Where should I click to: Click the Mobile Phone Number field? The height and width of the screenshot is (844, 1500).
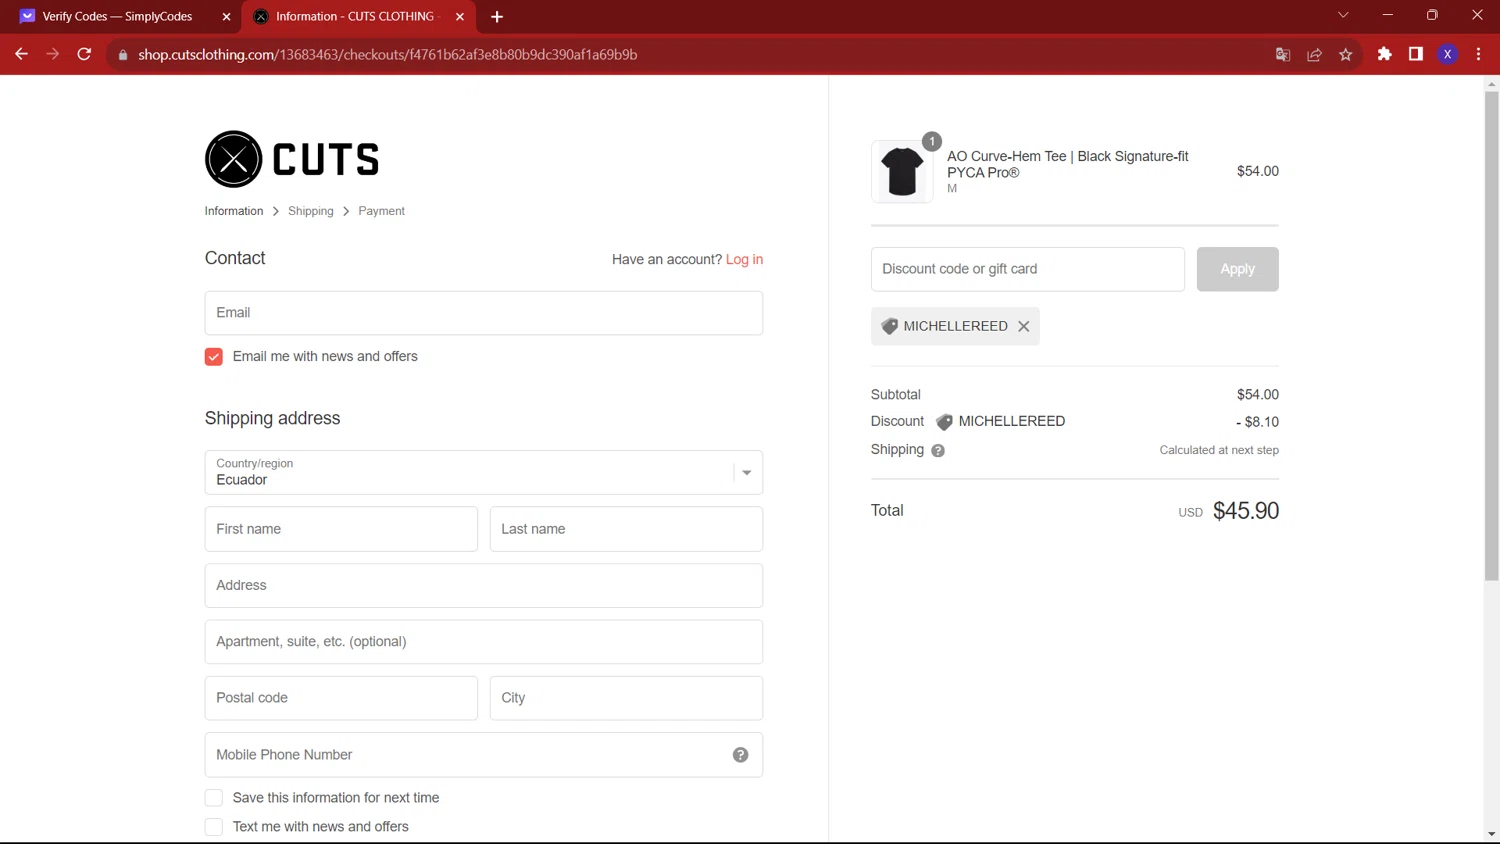(484, 755)
